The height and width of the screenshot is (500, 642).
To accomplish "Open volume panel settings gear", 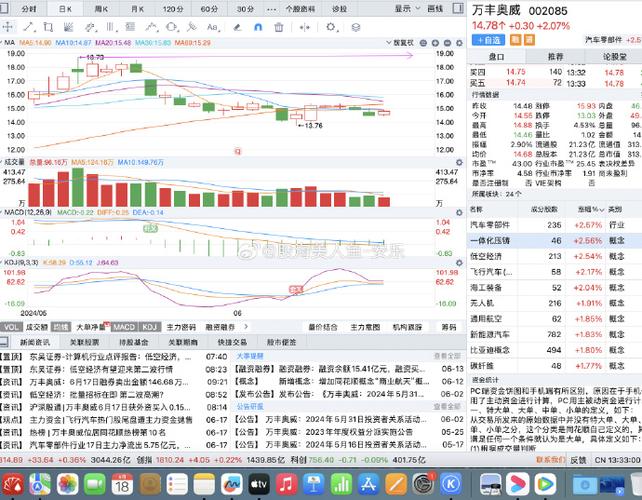I will 459,163.
